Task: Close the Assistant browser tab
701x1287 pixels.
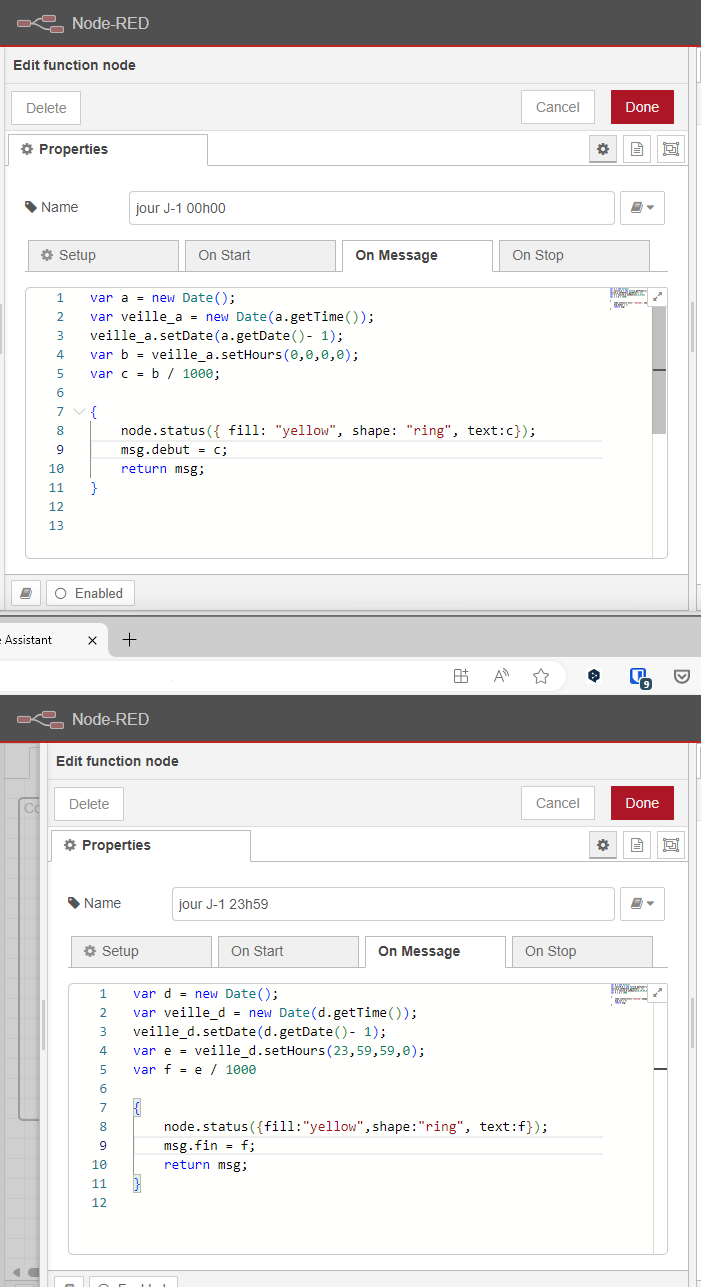Action: pos(92,640)
